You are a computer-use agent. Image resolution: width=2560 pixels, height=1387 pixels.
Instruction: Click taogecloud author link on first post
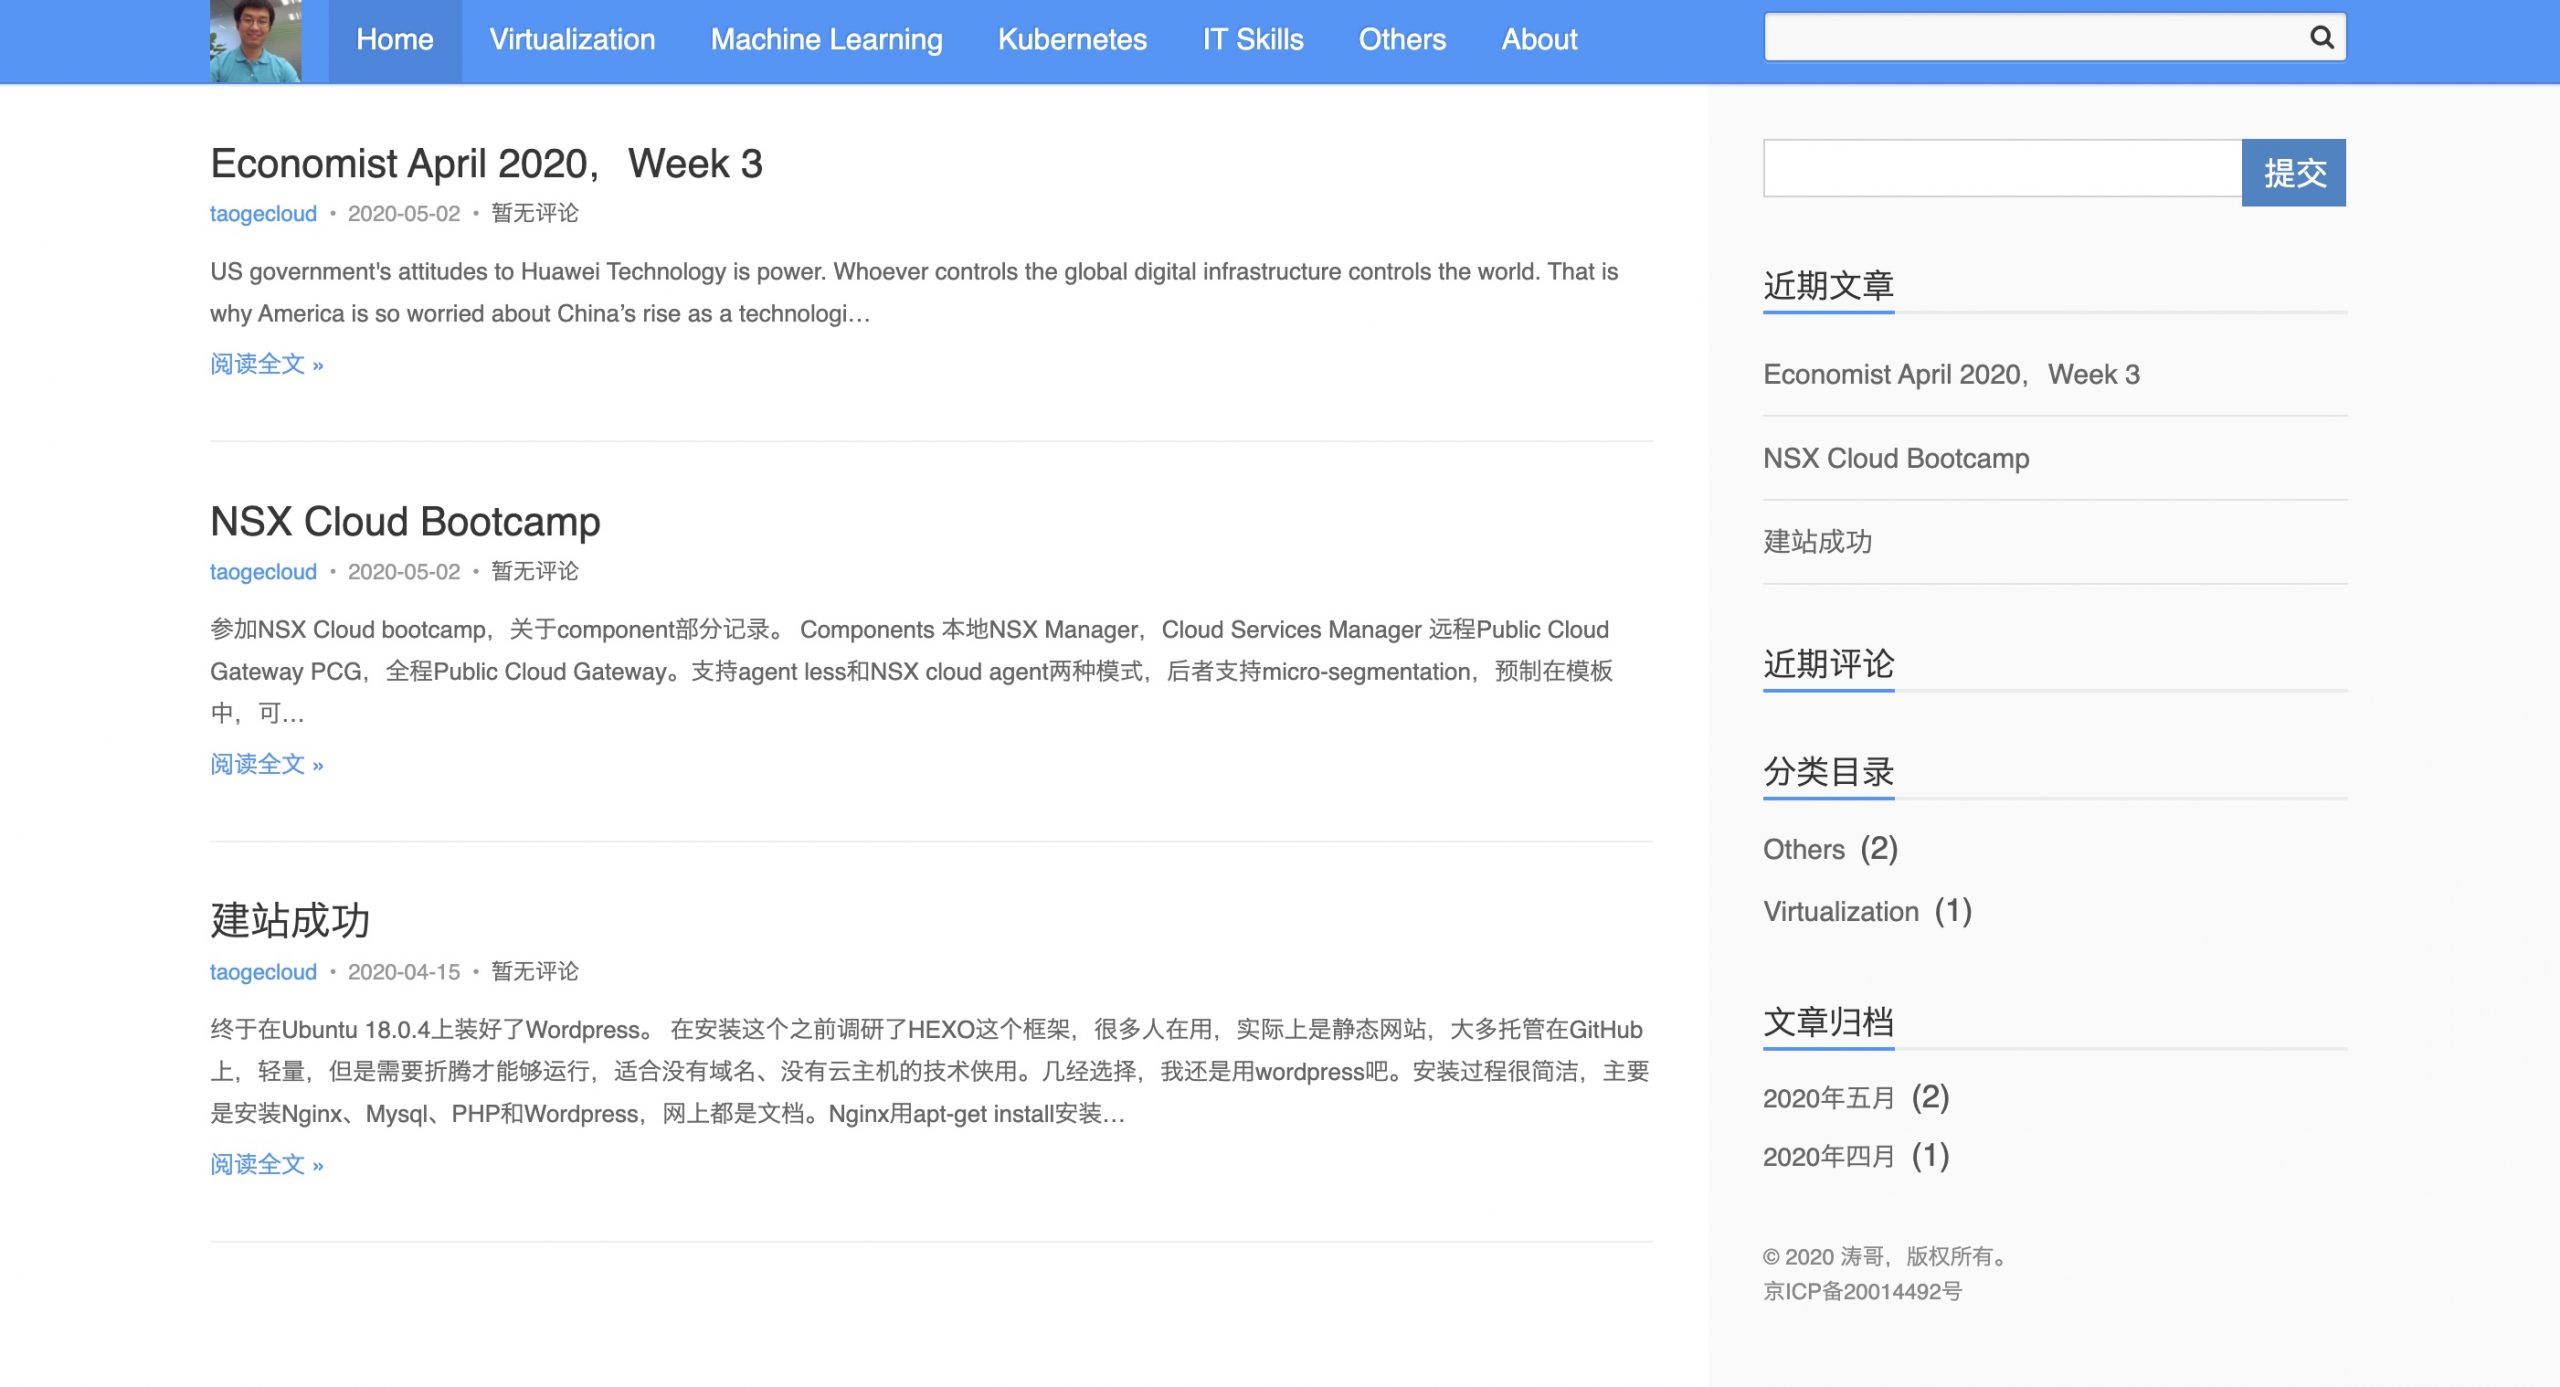263,214
